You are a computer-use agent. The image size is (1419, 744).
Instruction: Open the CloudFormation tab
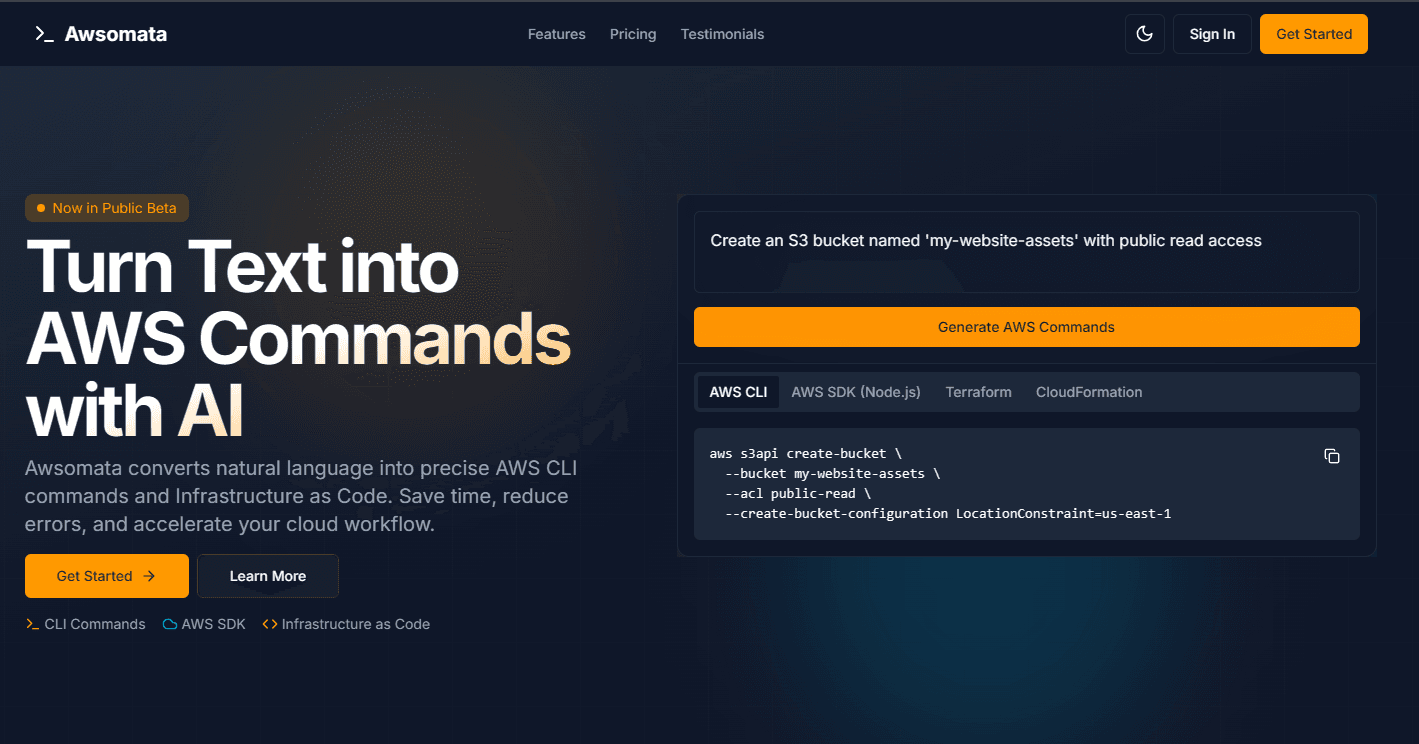1088,392
